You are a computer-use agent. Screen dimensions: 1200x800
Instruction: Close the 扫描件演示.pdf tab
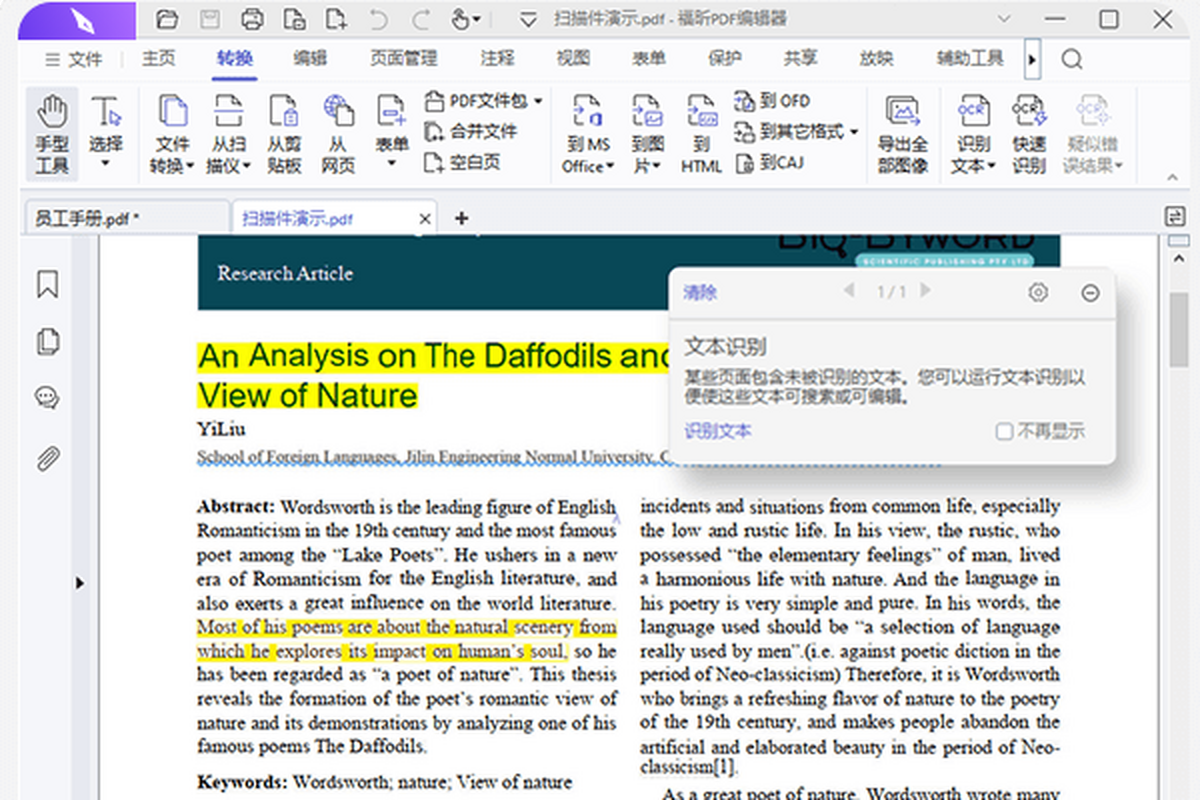point(425,218)
